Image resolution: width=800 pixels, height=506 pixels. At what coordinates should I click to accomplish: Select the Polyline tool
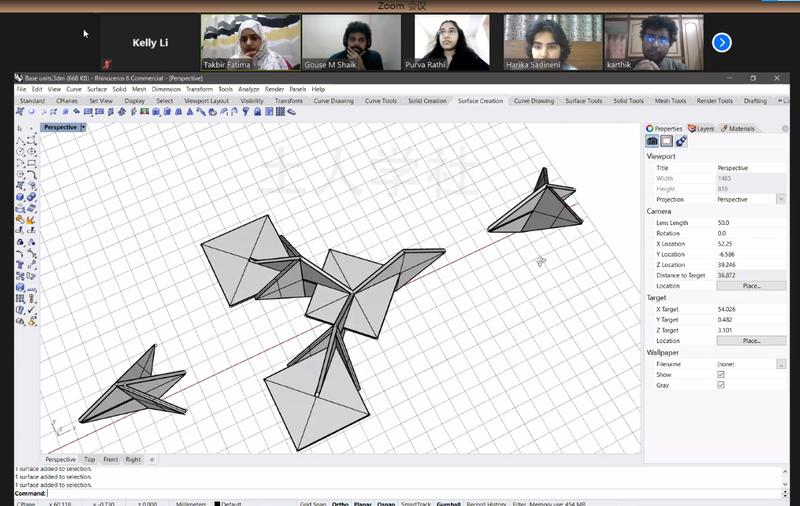(20, 140)
